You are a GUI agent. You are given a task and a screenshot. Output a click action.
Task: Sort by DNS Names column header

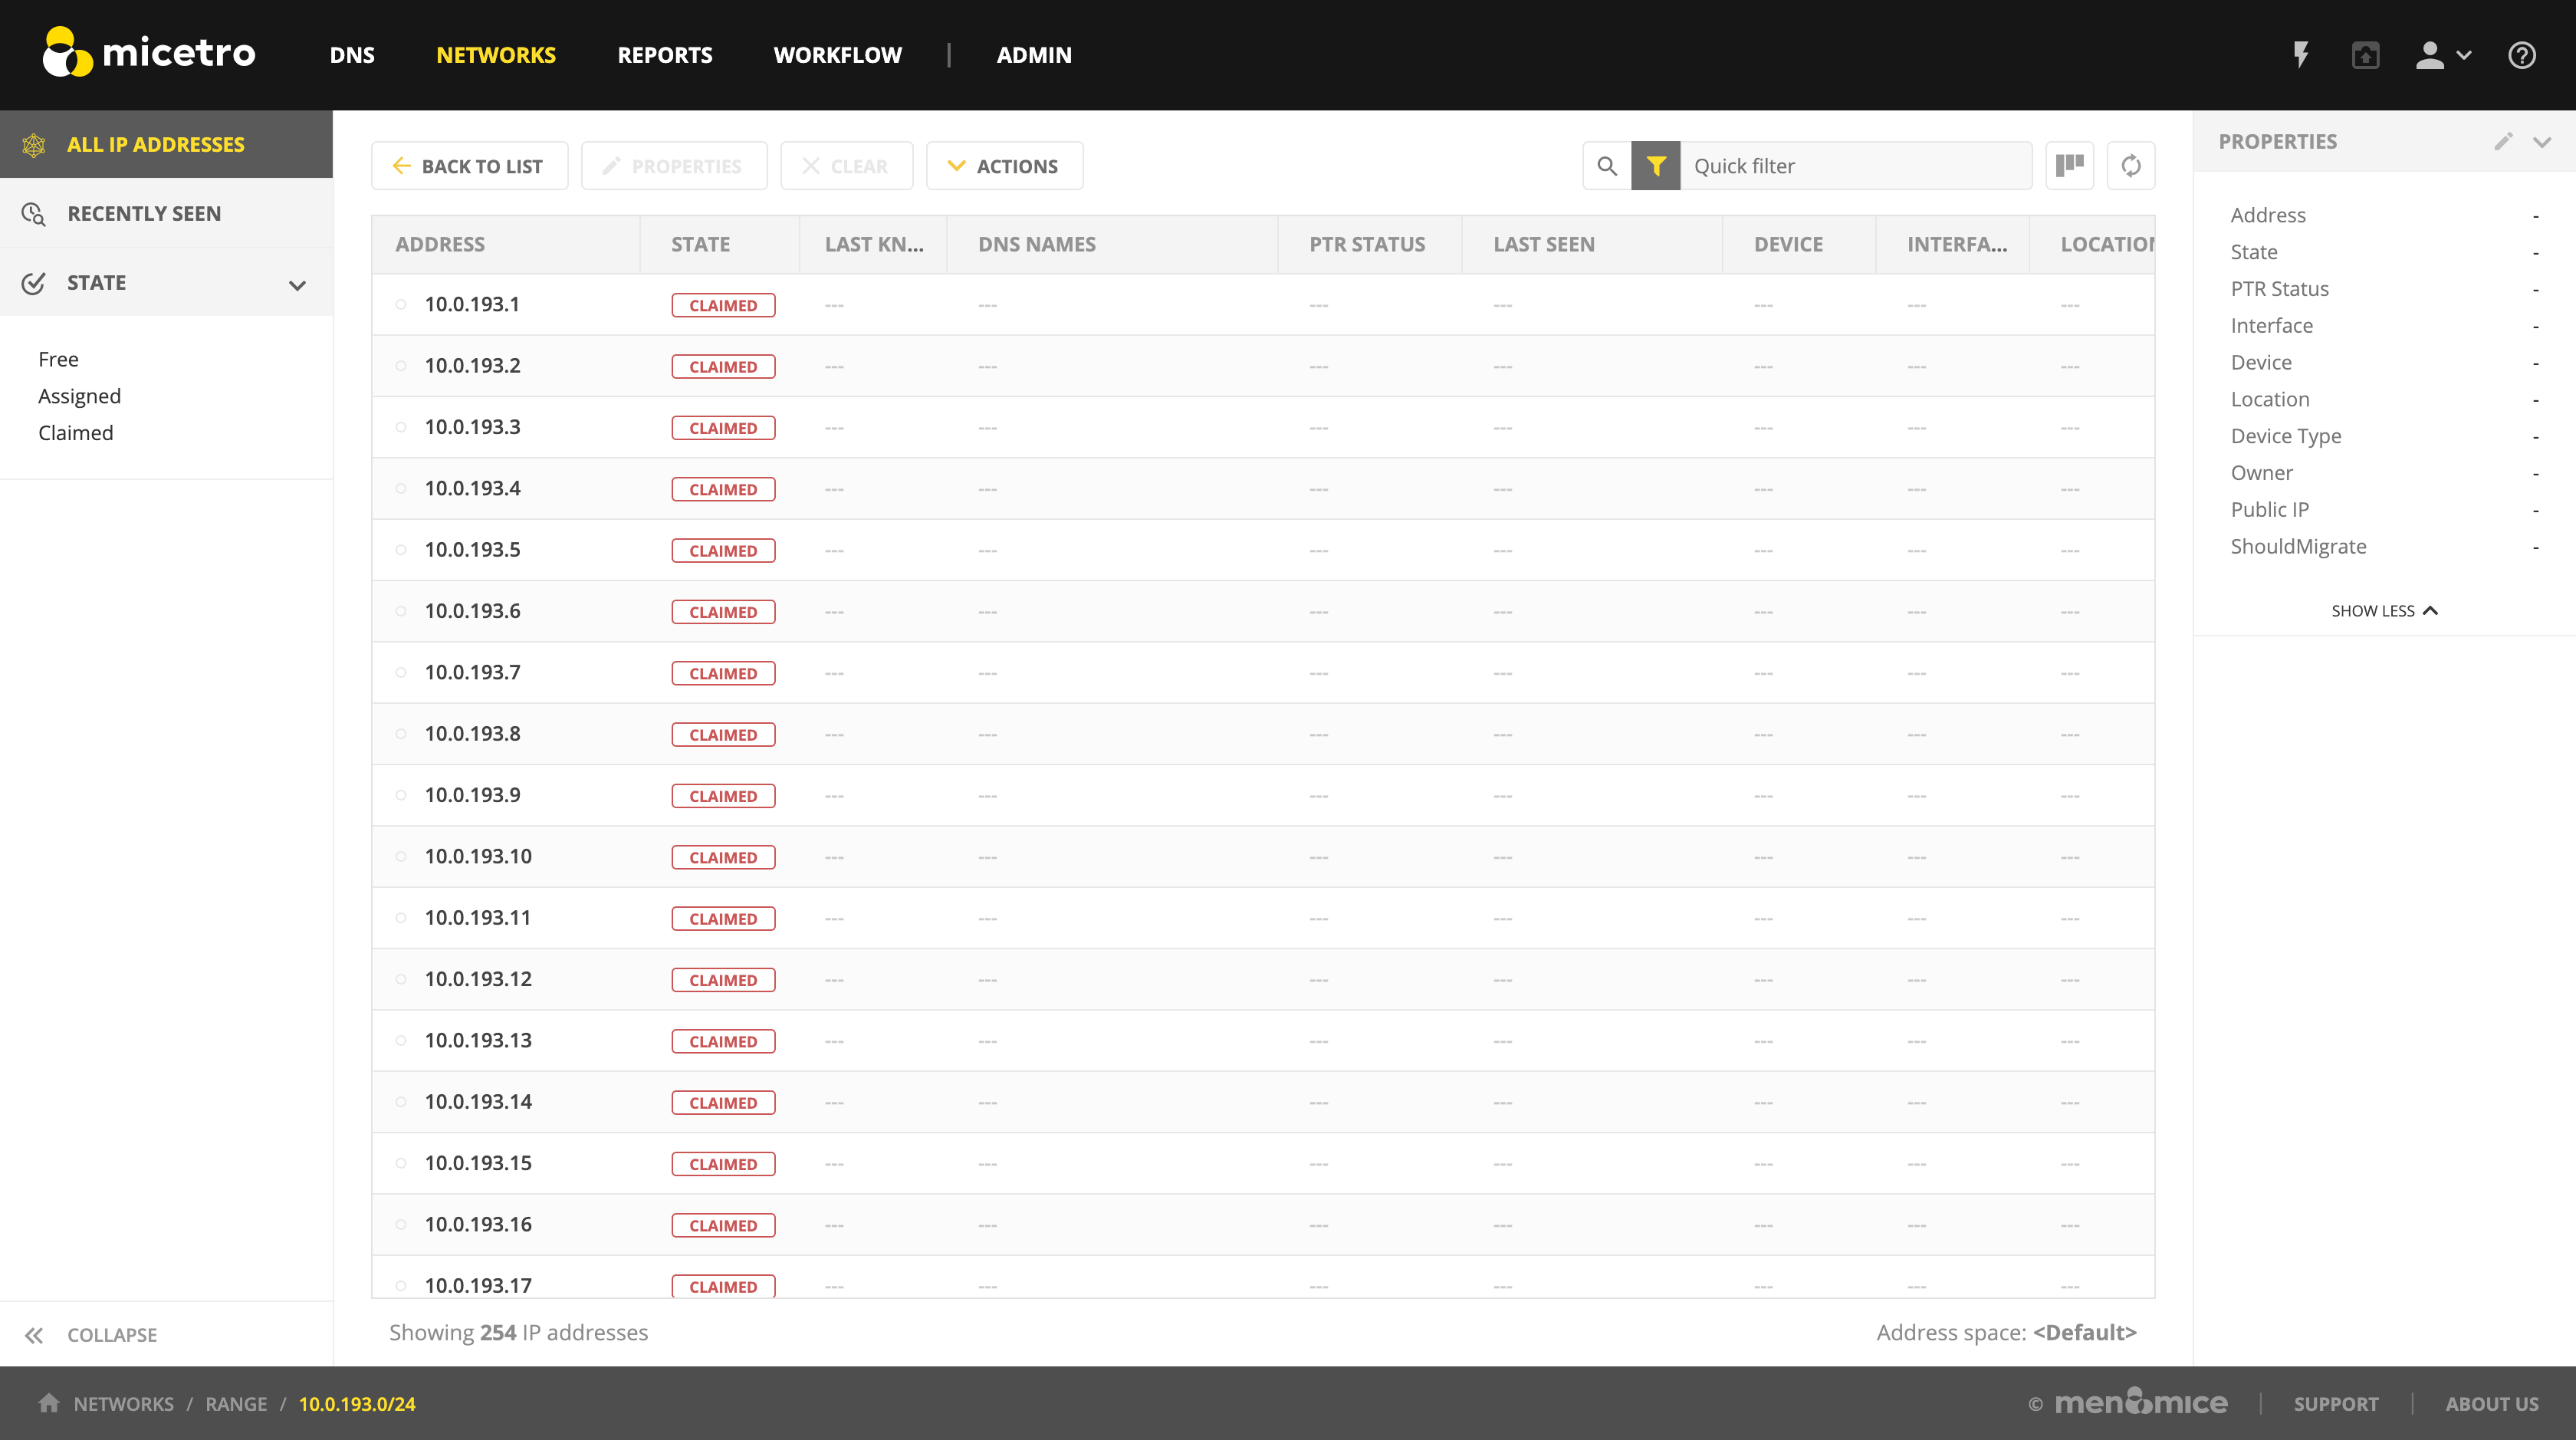[1113, 245]
